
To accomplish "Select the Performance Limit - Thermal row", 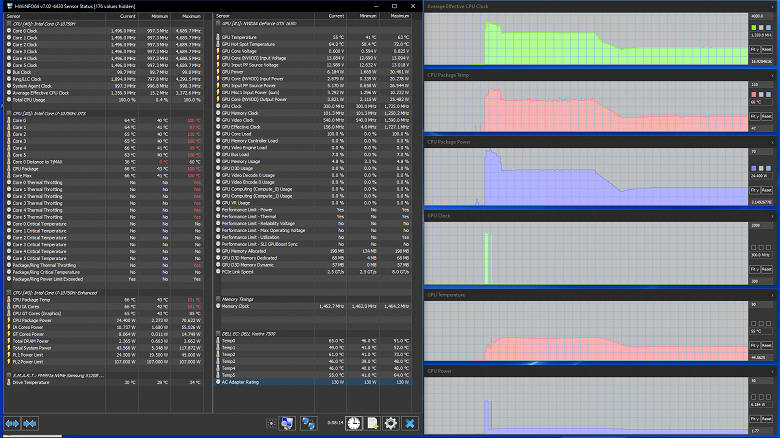I will [x=313, y=217].
